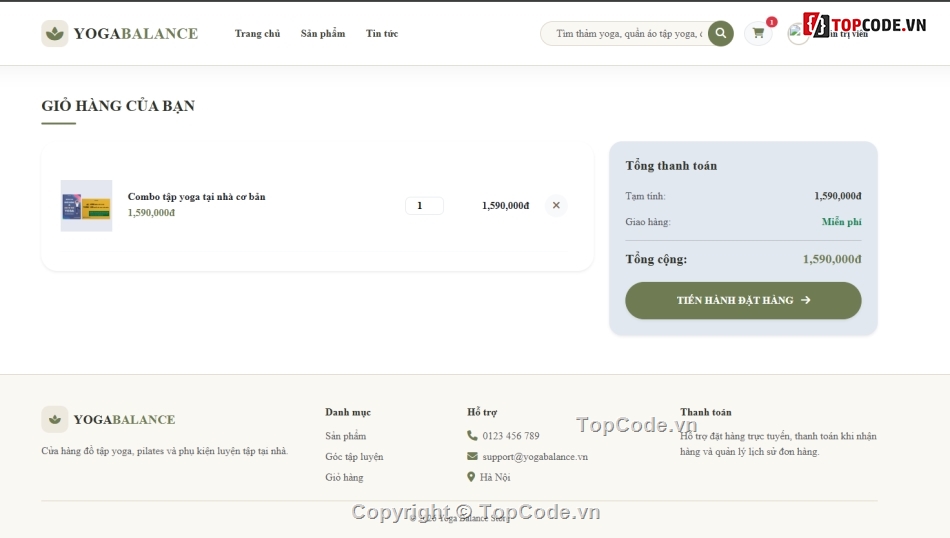
Task: Click the Sản phẩm footer link
Action: click(x=345, y=436)
